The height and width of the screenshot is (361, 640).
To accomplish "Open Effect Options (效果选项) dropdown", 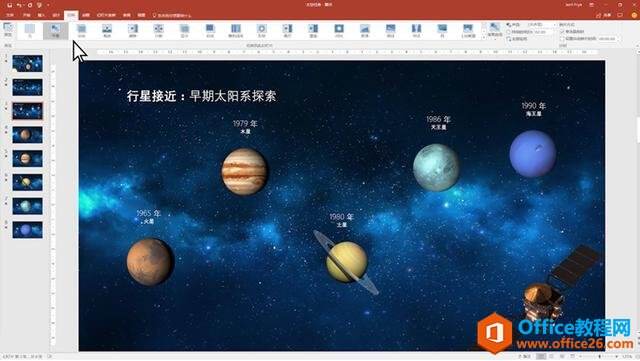I will (x=494, y=31).
